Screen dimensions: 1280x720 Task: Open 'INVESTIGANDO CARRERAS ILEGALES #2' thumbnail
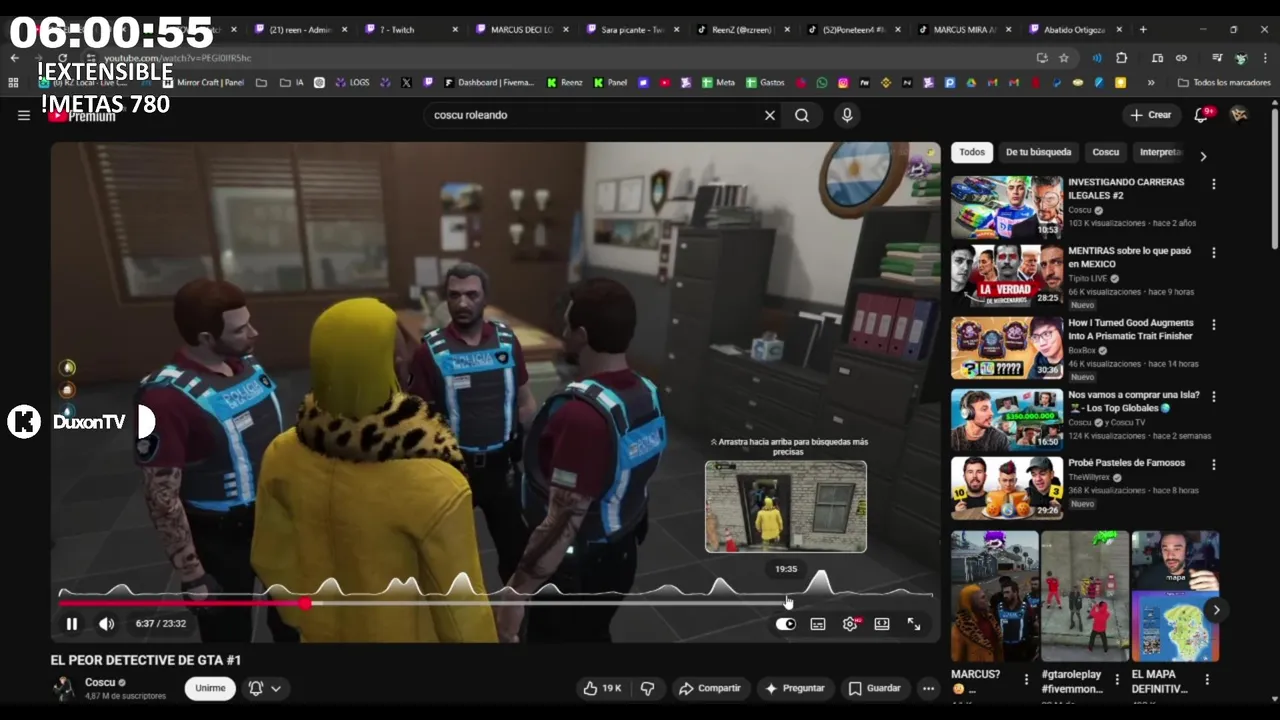coord(1007,207)
